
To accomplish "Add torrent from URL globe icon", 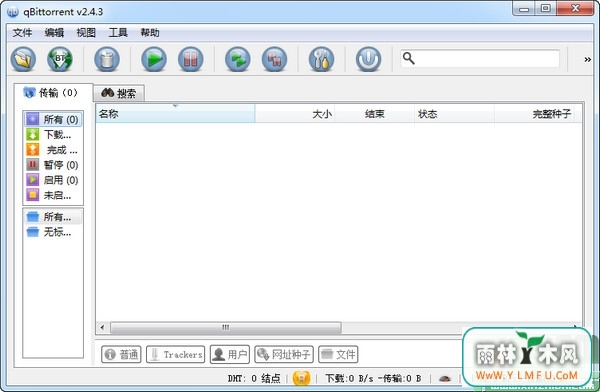I will click(60, 59).
